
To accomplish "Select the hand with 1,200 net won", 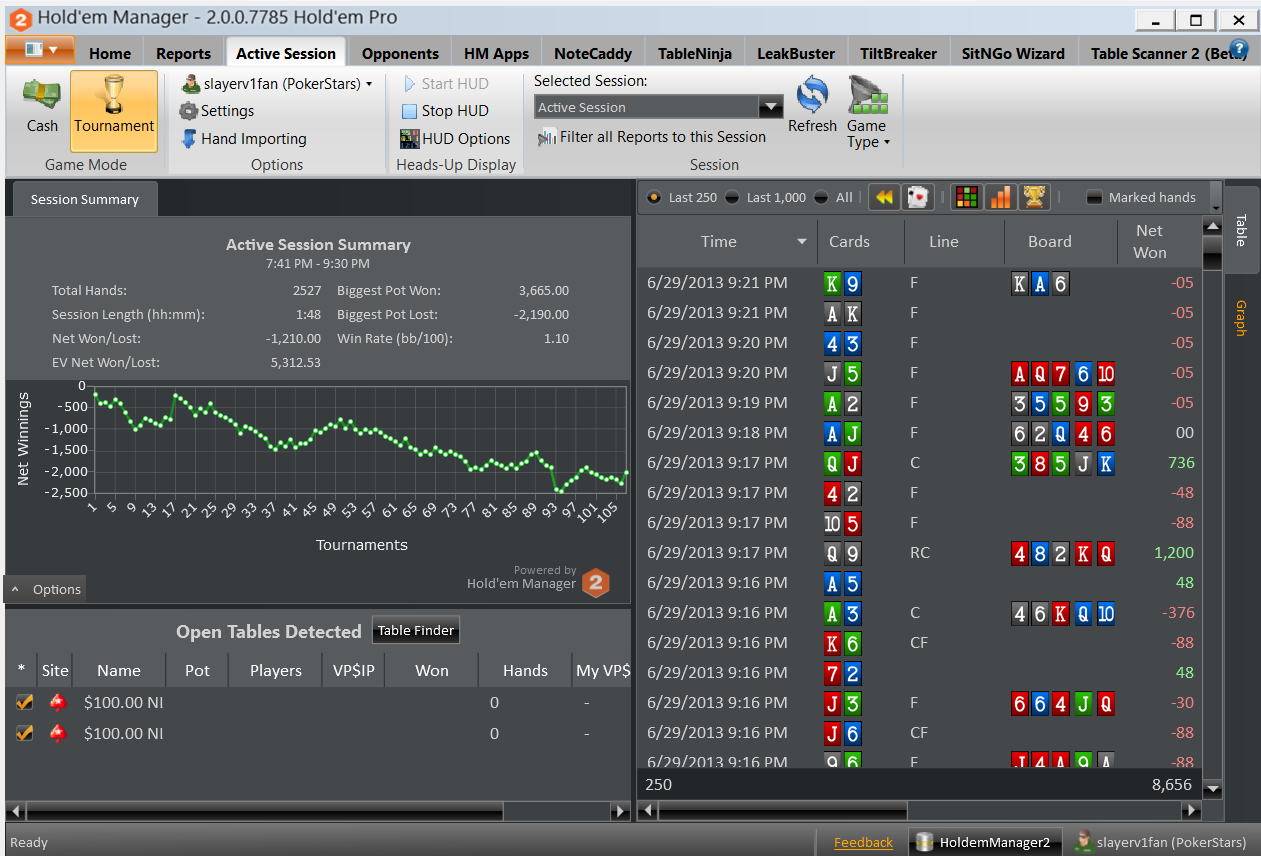I will tap(918, 553).
